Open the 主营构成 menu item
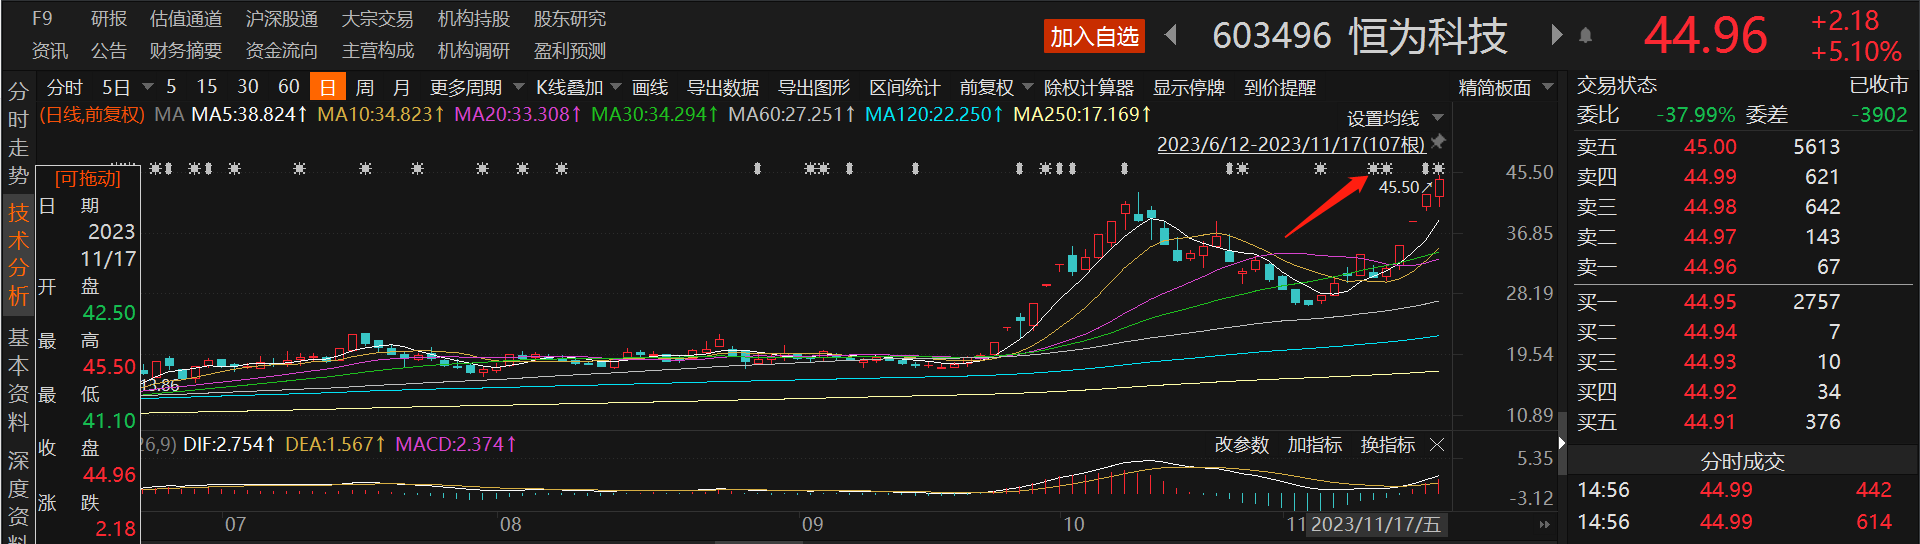 click(378, 51)
